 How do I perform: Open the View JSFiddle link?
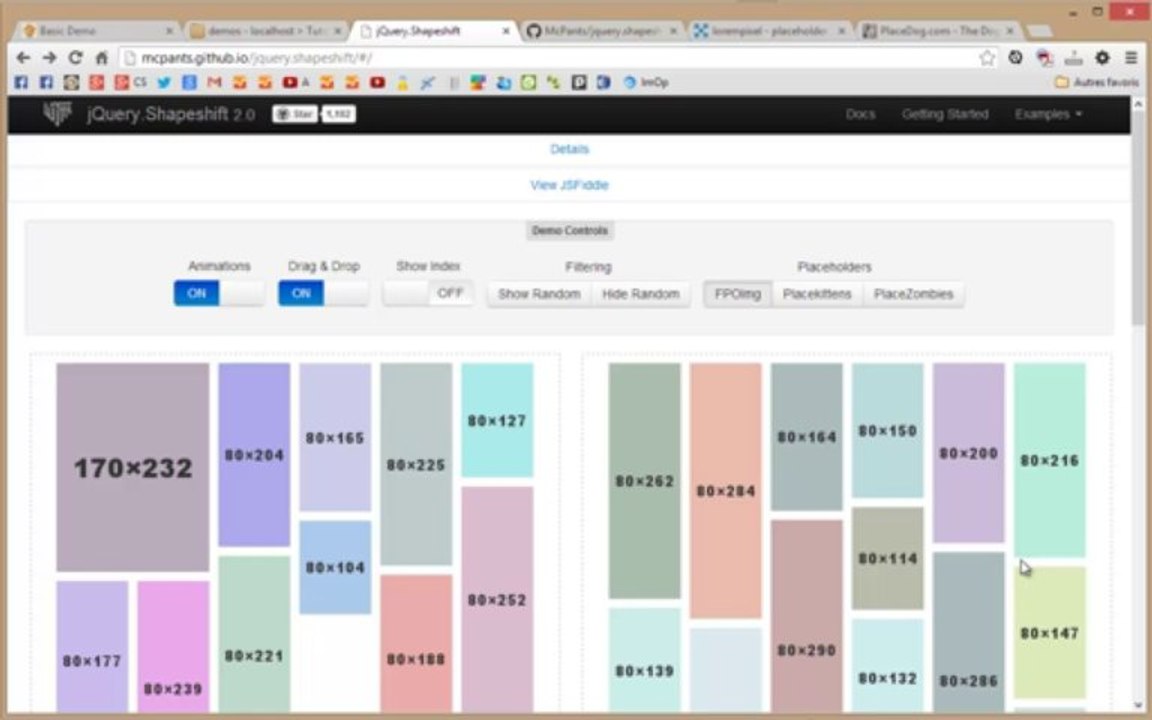tap(569, 185)
